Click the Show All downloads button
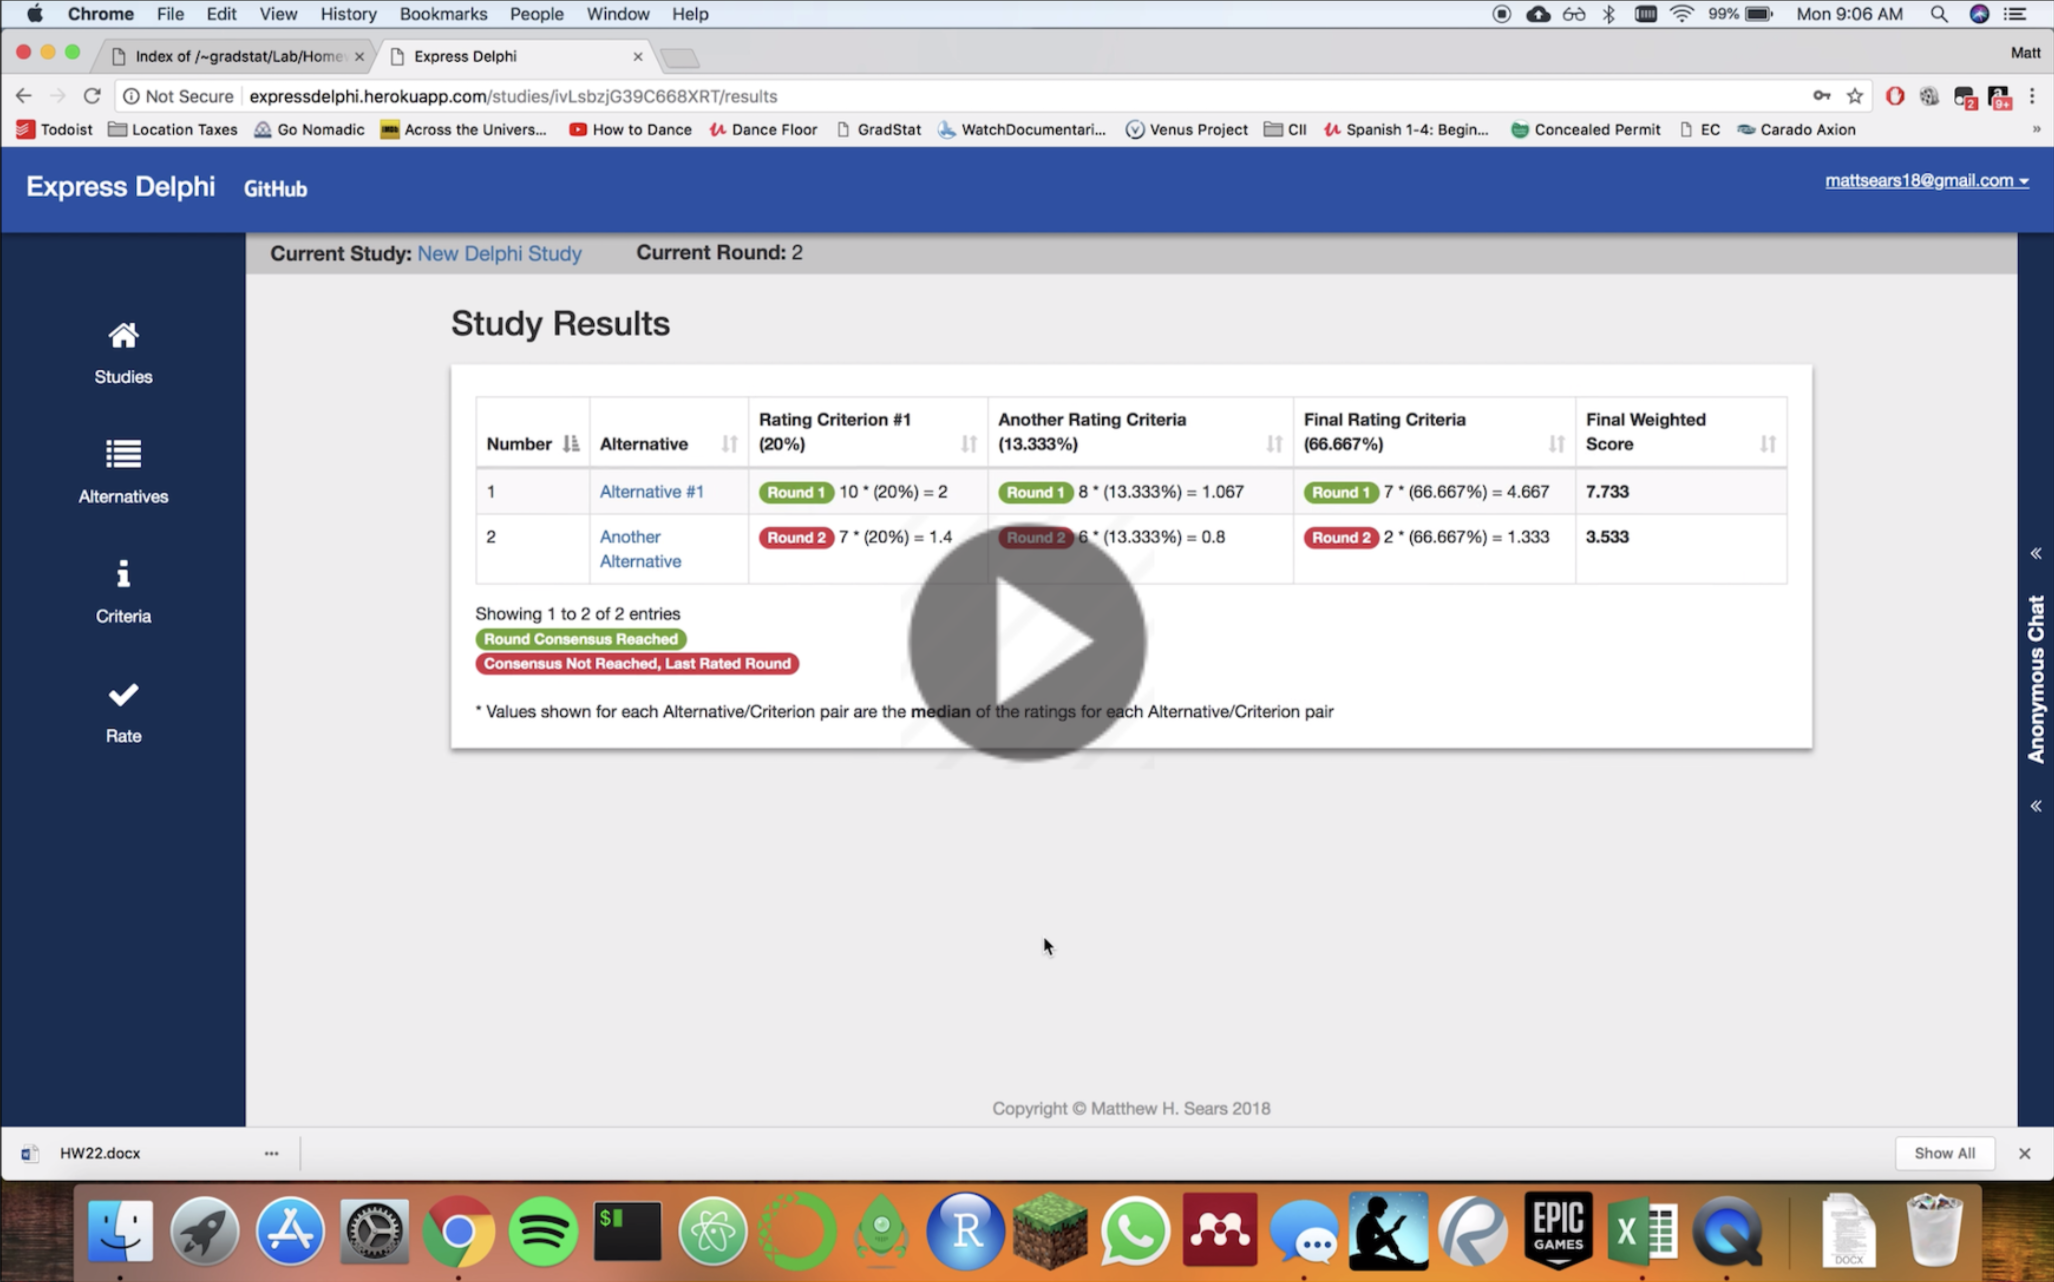2054x1282 pixels. [x=1943, y=1153]
